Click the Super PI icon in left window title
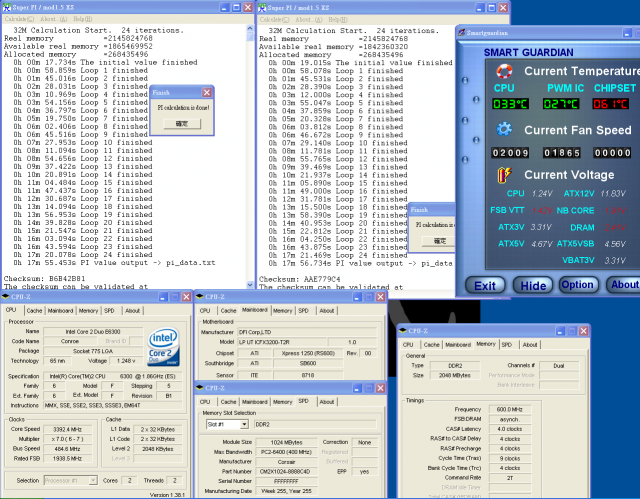Image resolution: width=640 pixels, height=499 pixels. pos(7,7)
